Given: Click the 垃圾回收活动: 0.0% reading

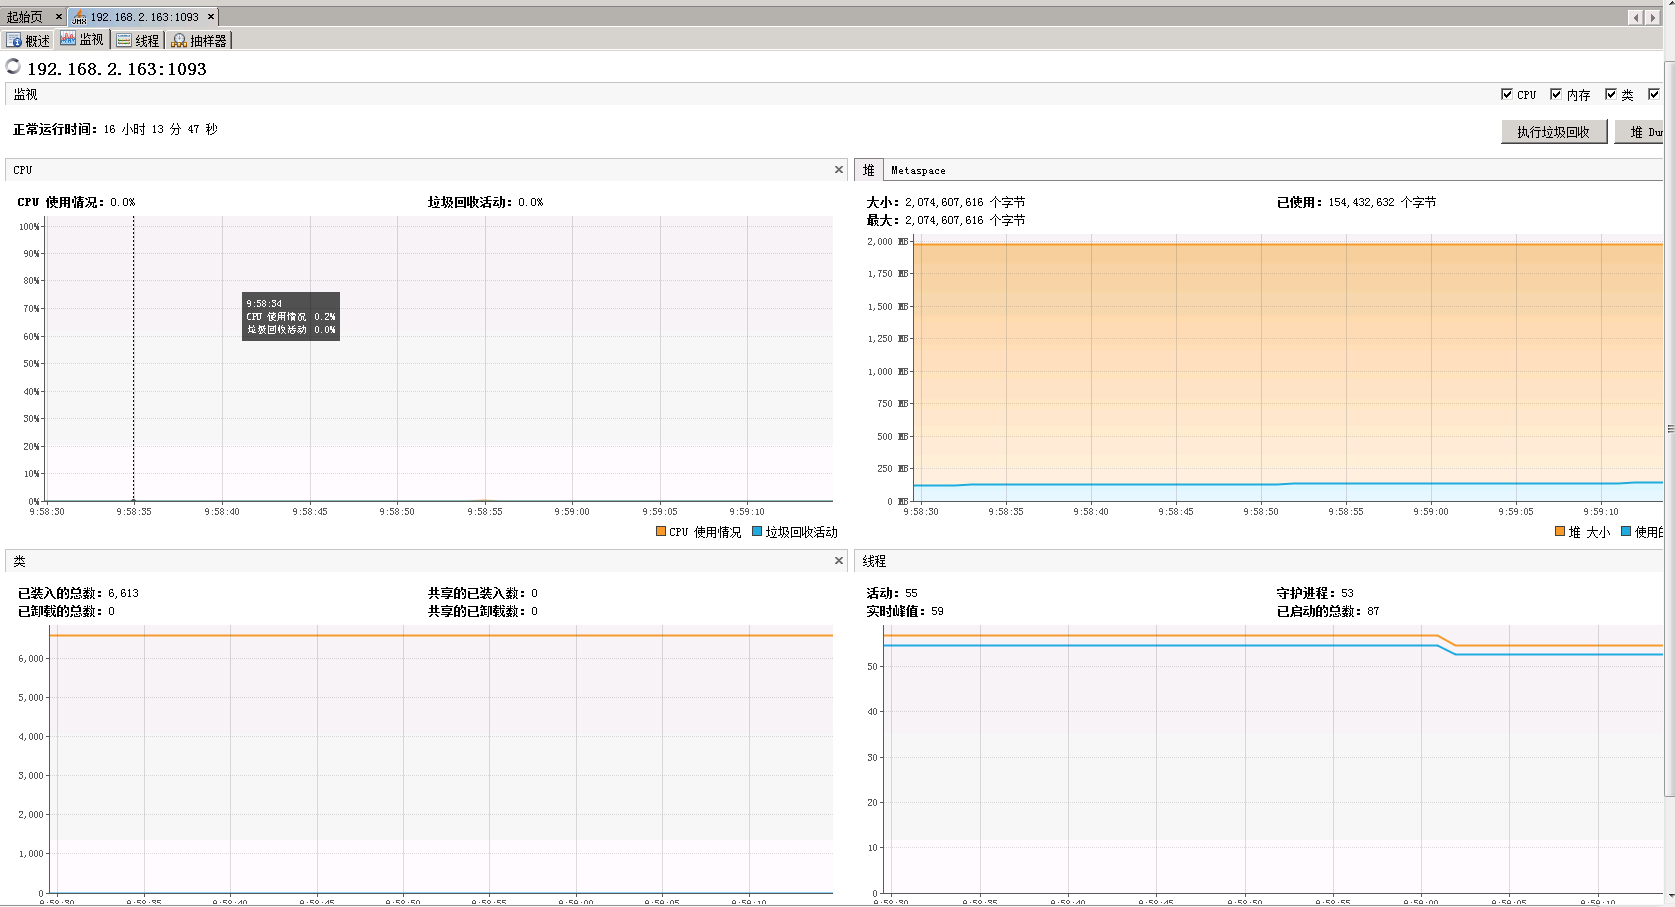Looking at the screenshot, I should [486, 202].
